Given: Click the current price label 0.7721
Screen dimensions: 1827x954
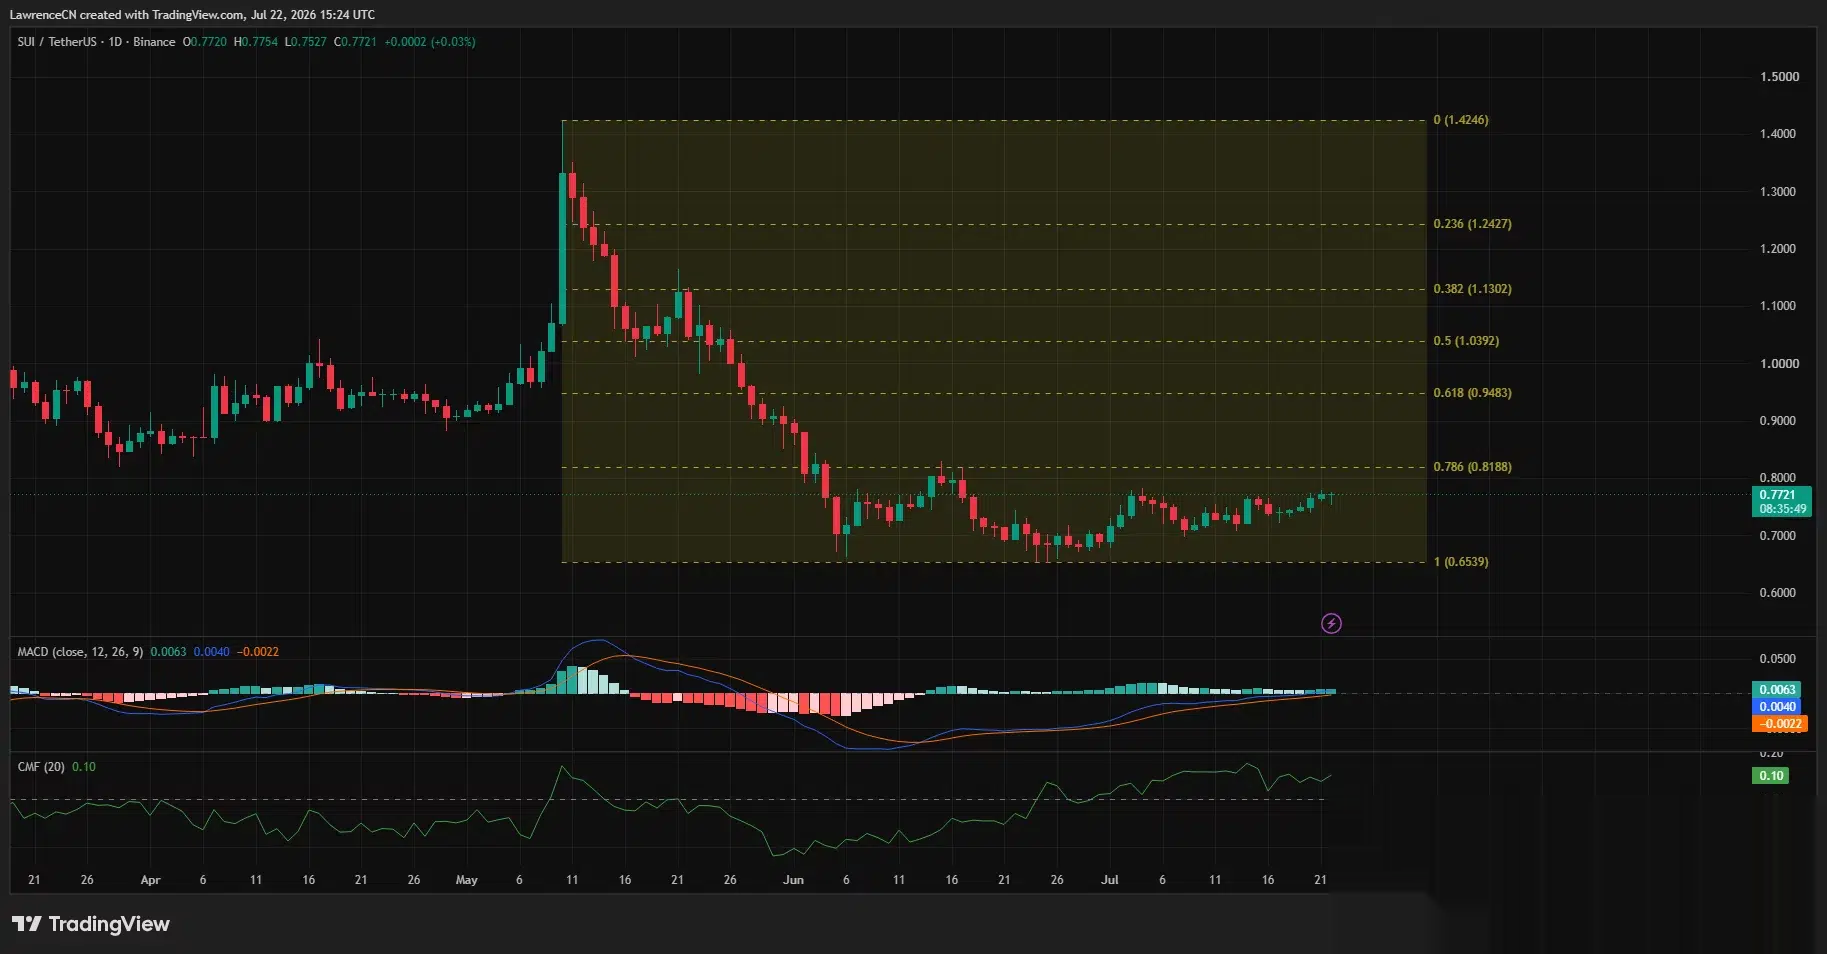Looking at the screenshot, I should 1776,495.
